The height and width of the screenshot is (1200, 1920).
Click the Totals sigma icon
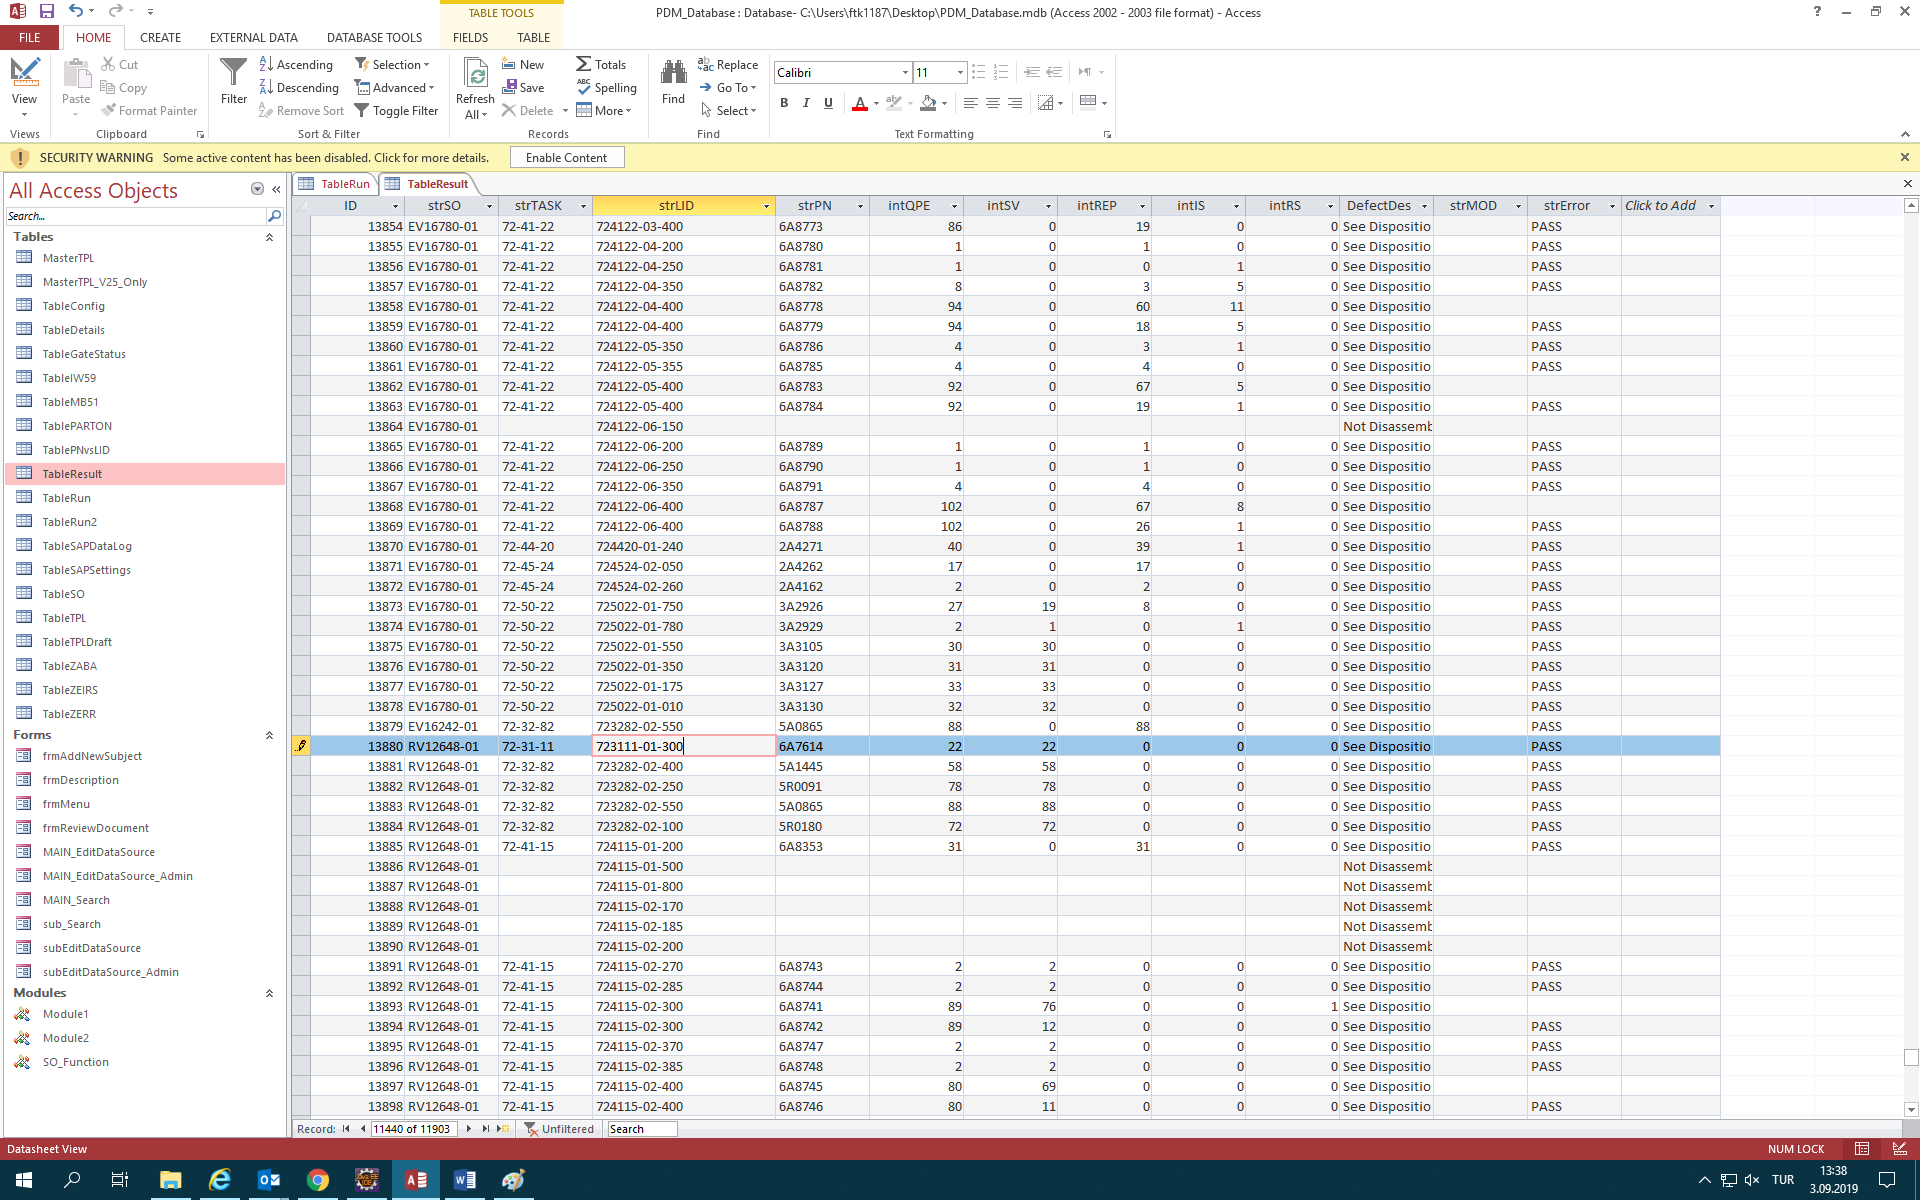tap(584, 64)
